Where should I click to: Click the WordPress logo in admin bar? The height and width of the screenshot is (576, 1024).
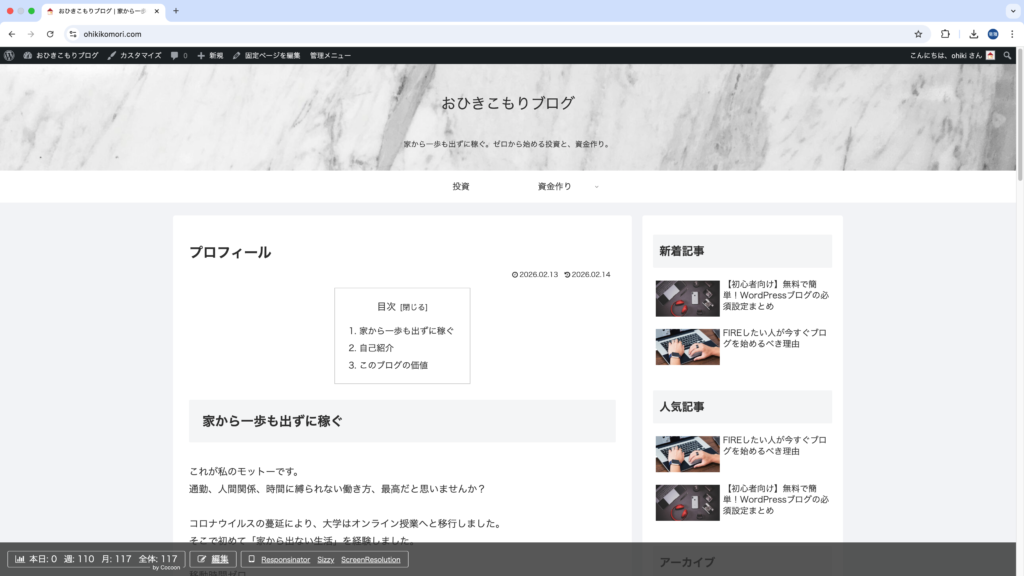[9, 56]
